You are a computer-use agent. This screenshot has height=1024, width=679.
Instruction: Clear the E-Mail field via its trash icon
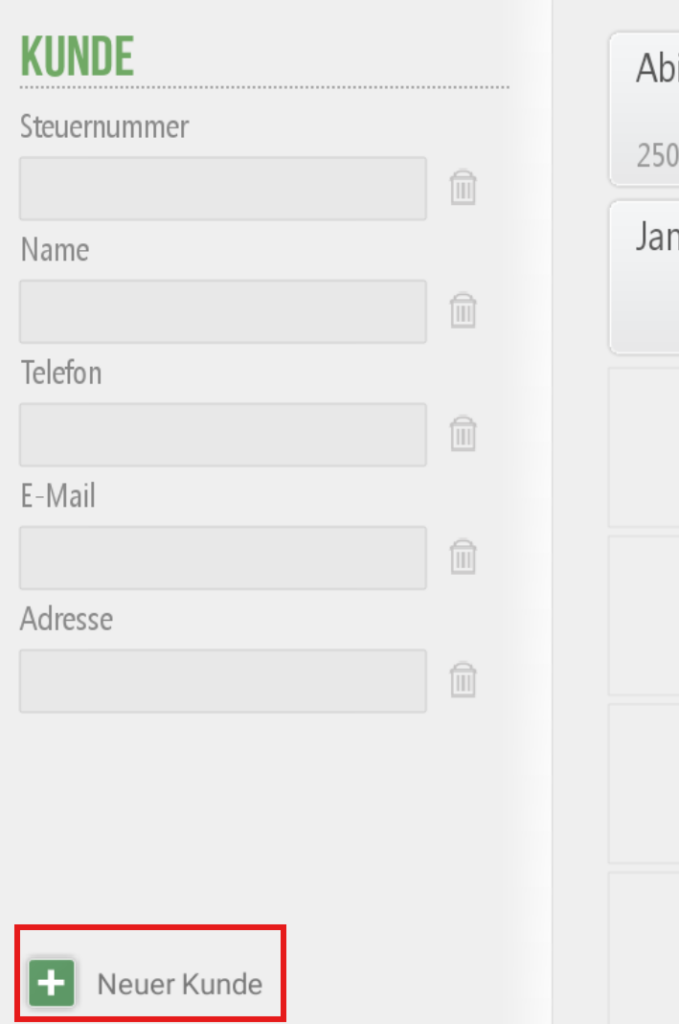coord(463,556)
